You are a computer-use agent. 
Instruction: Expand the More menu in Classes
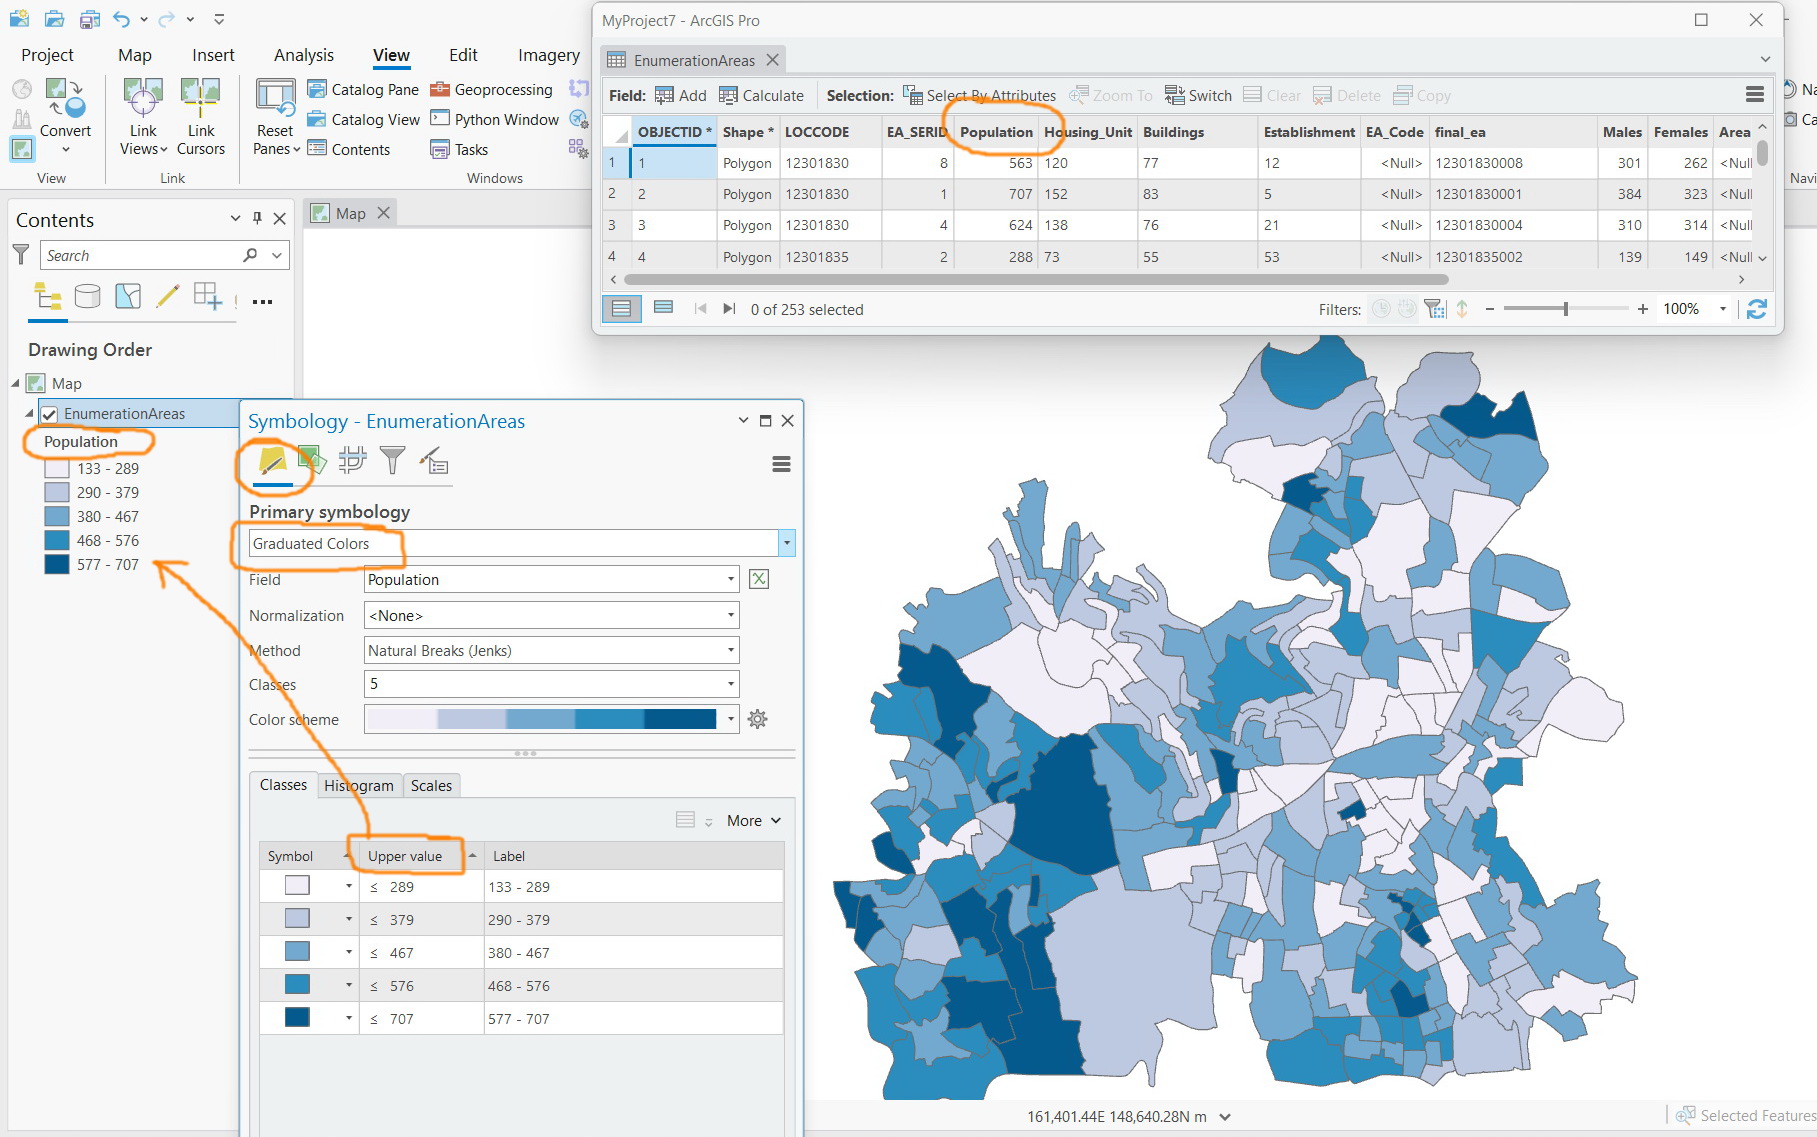pos(753,820)
